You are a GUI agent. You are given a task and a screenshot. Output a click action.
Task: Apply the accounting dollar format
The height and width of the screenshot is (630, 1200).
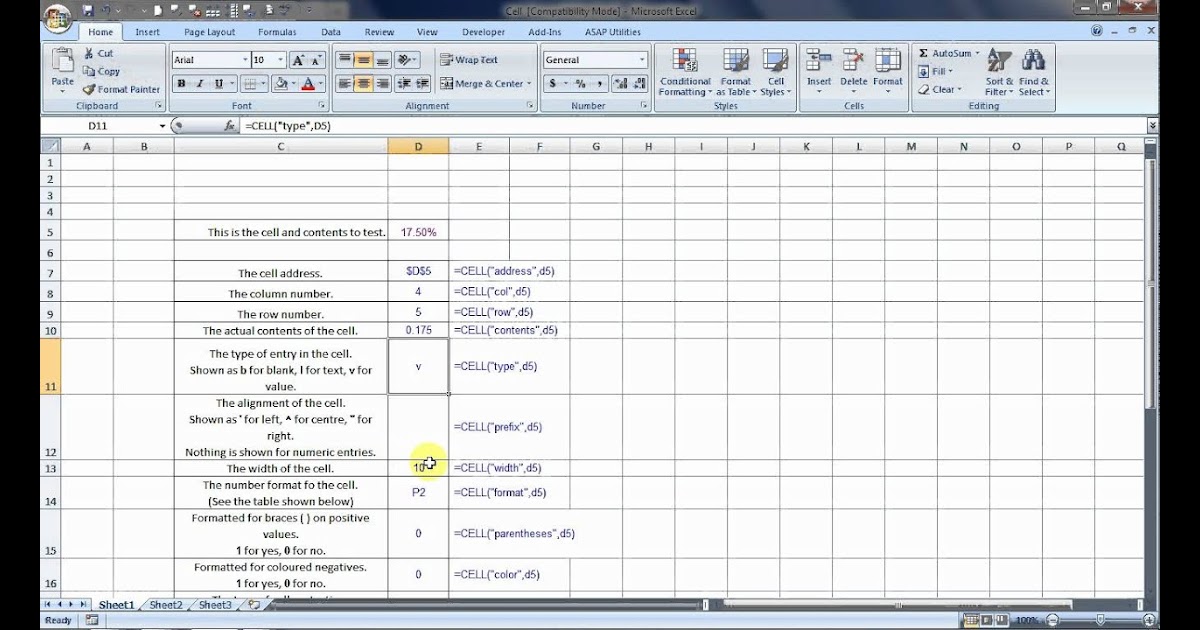(x=552, y=84)
